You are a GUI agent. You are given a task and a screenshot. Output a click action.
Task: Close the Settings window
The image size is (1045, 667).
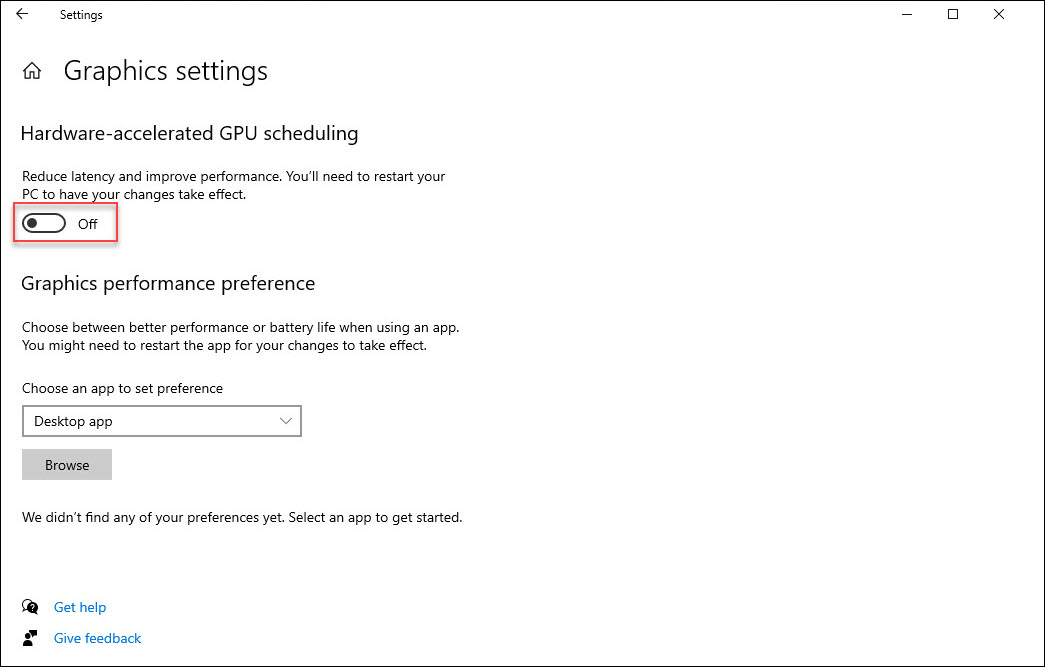[x=998, y=14]
